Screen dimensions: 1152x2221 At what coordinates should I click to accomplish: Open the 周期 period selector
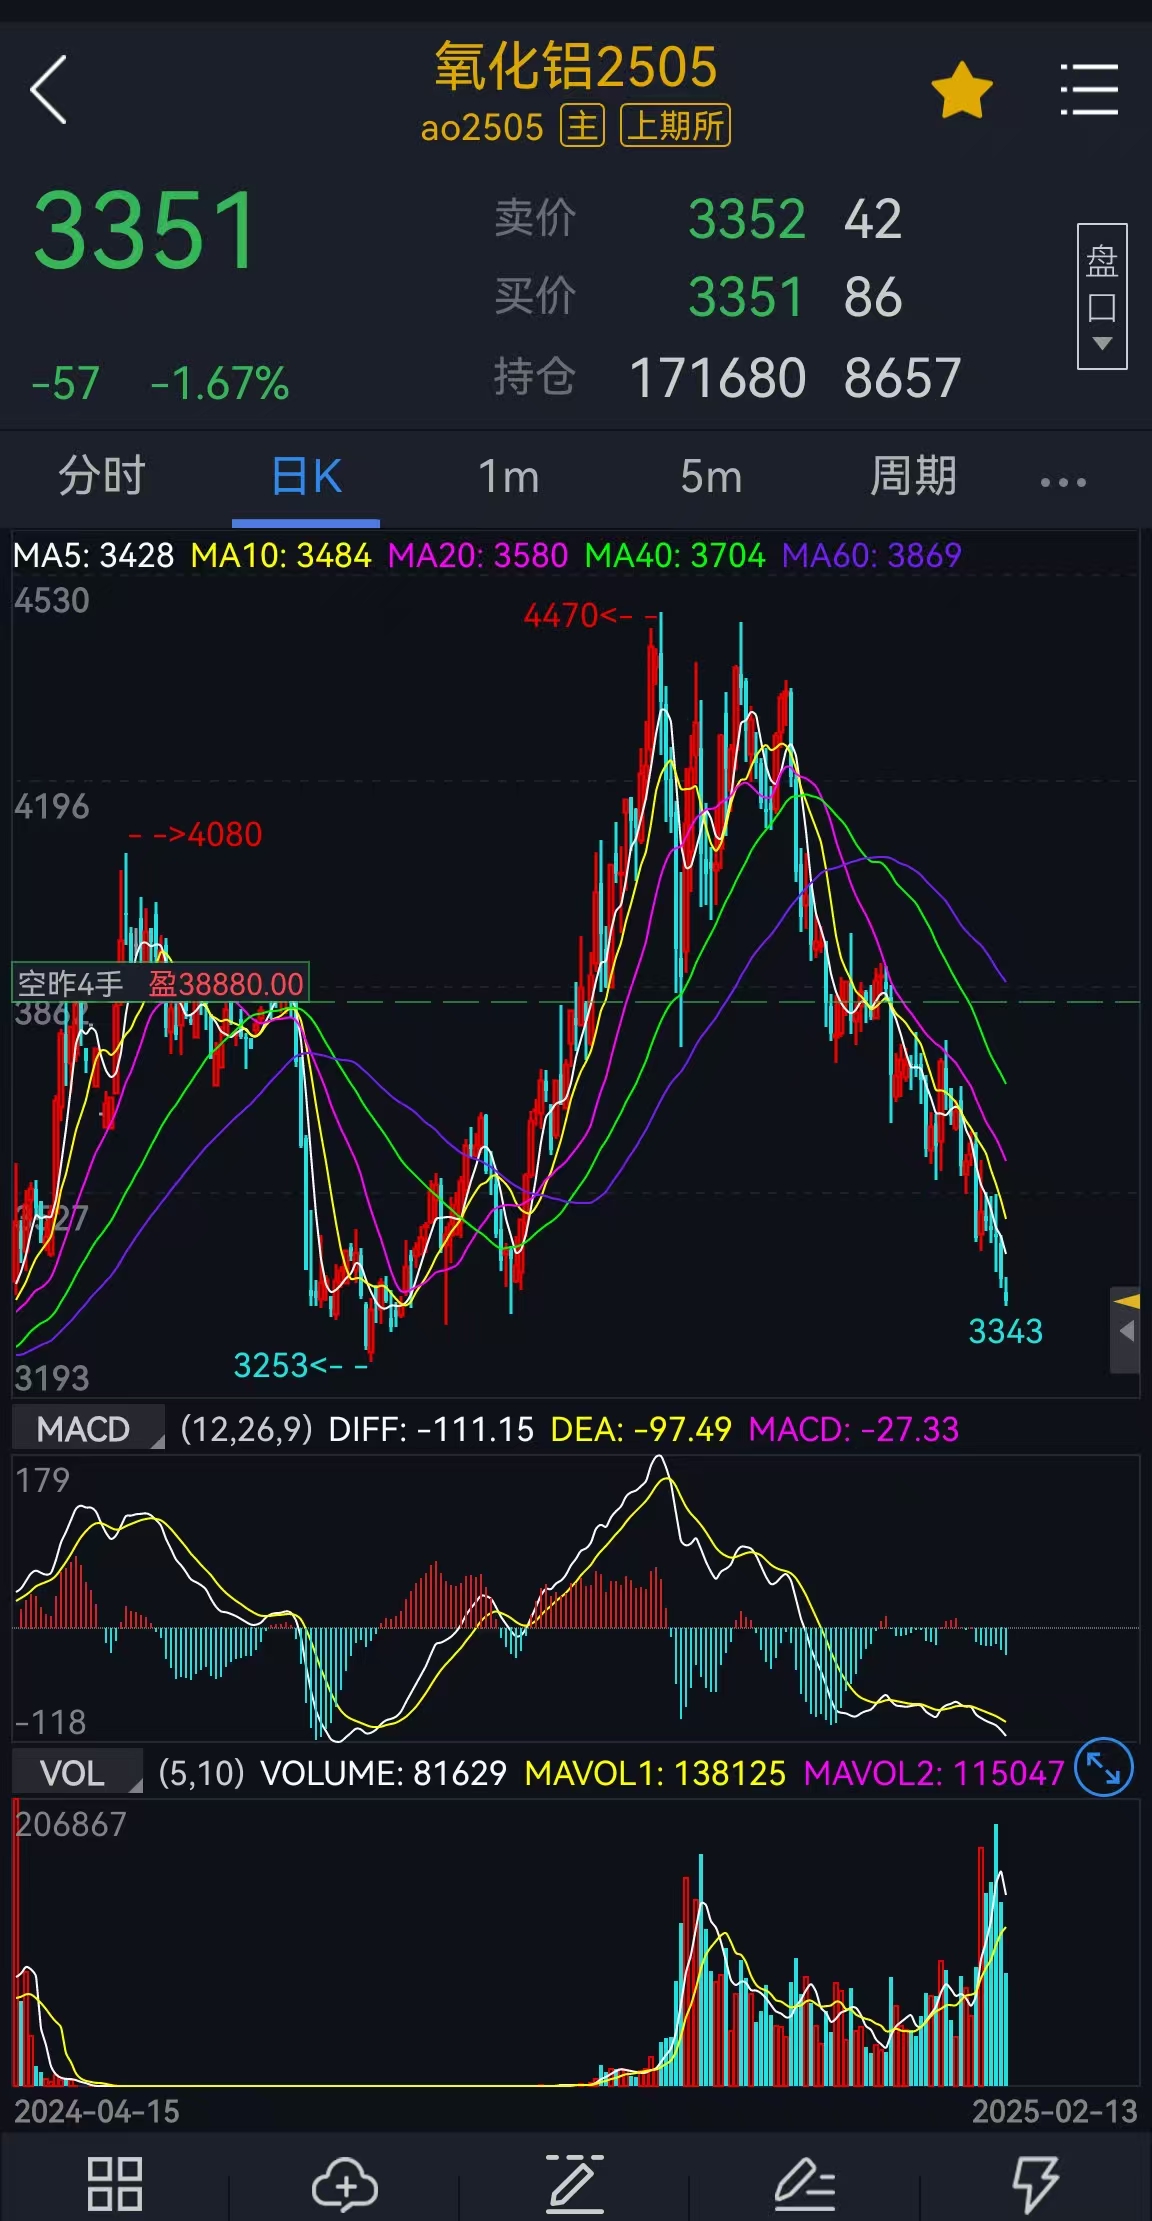pos(912,476)
